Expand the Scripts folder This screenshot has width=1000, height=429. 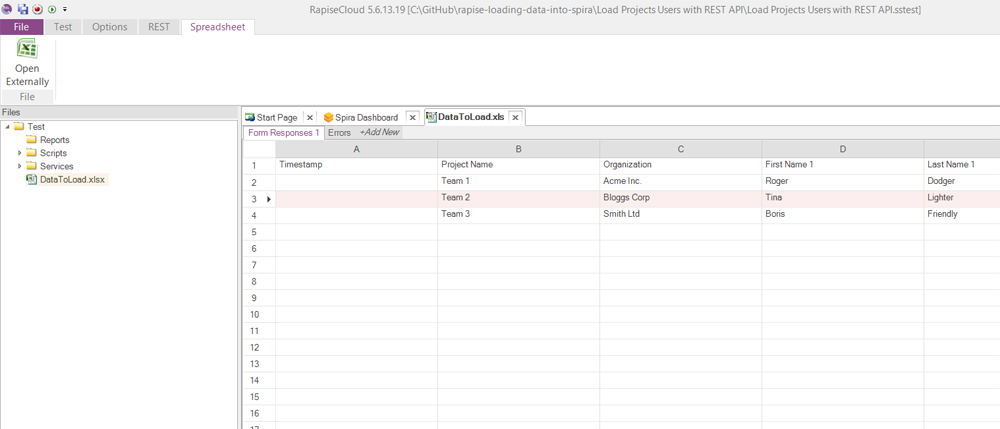(x=19, y=153)
